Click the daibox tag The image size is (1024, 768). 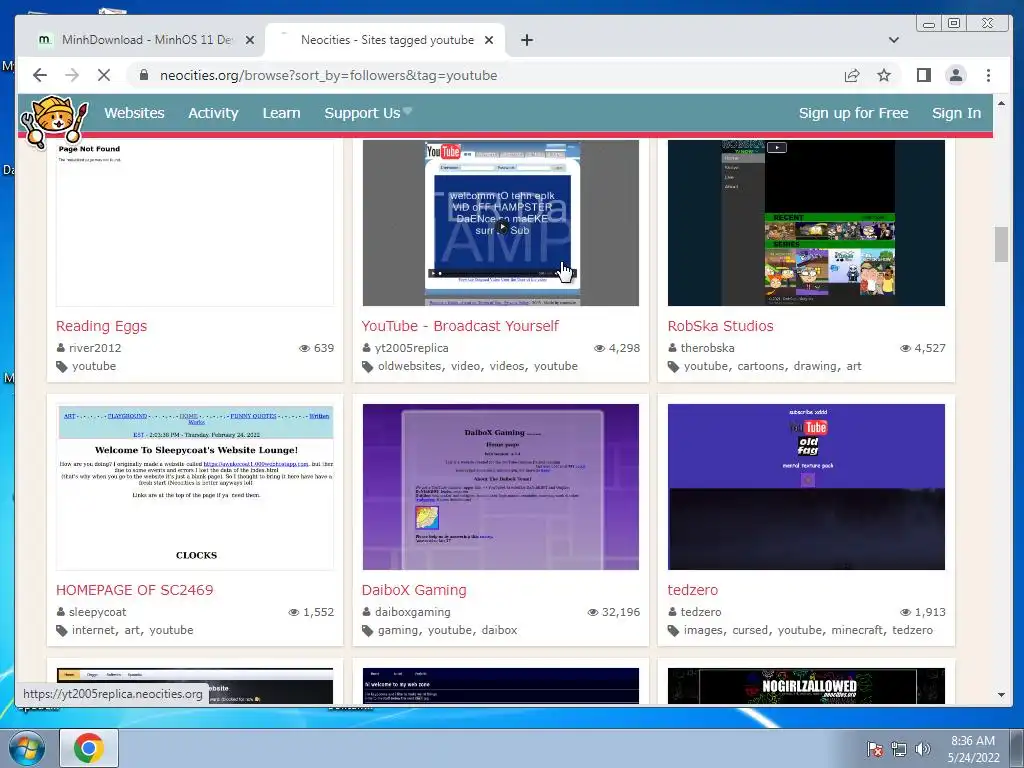pyautogui.click(x=499, y=630)
